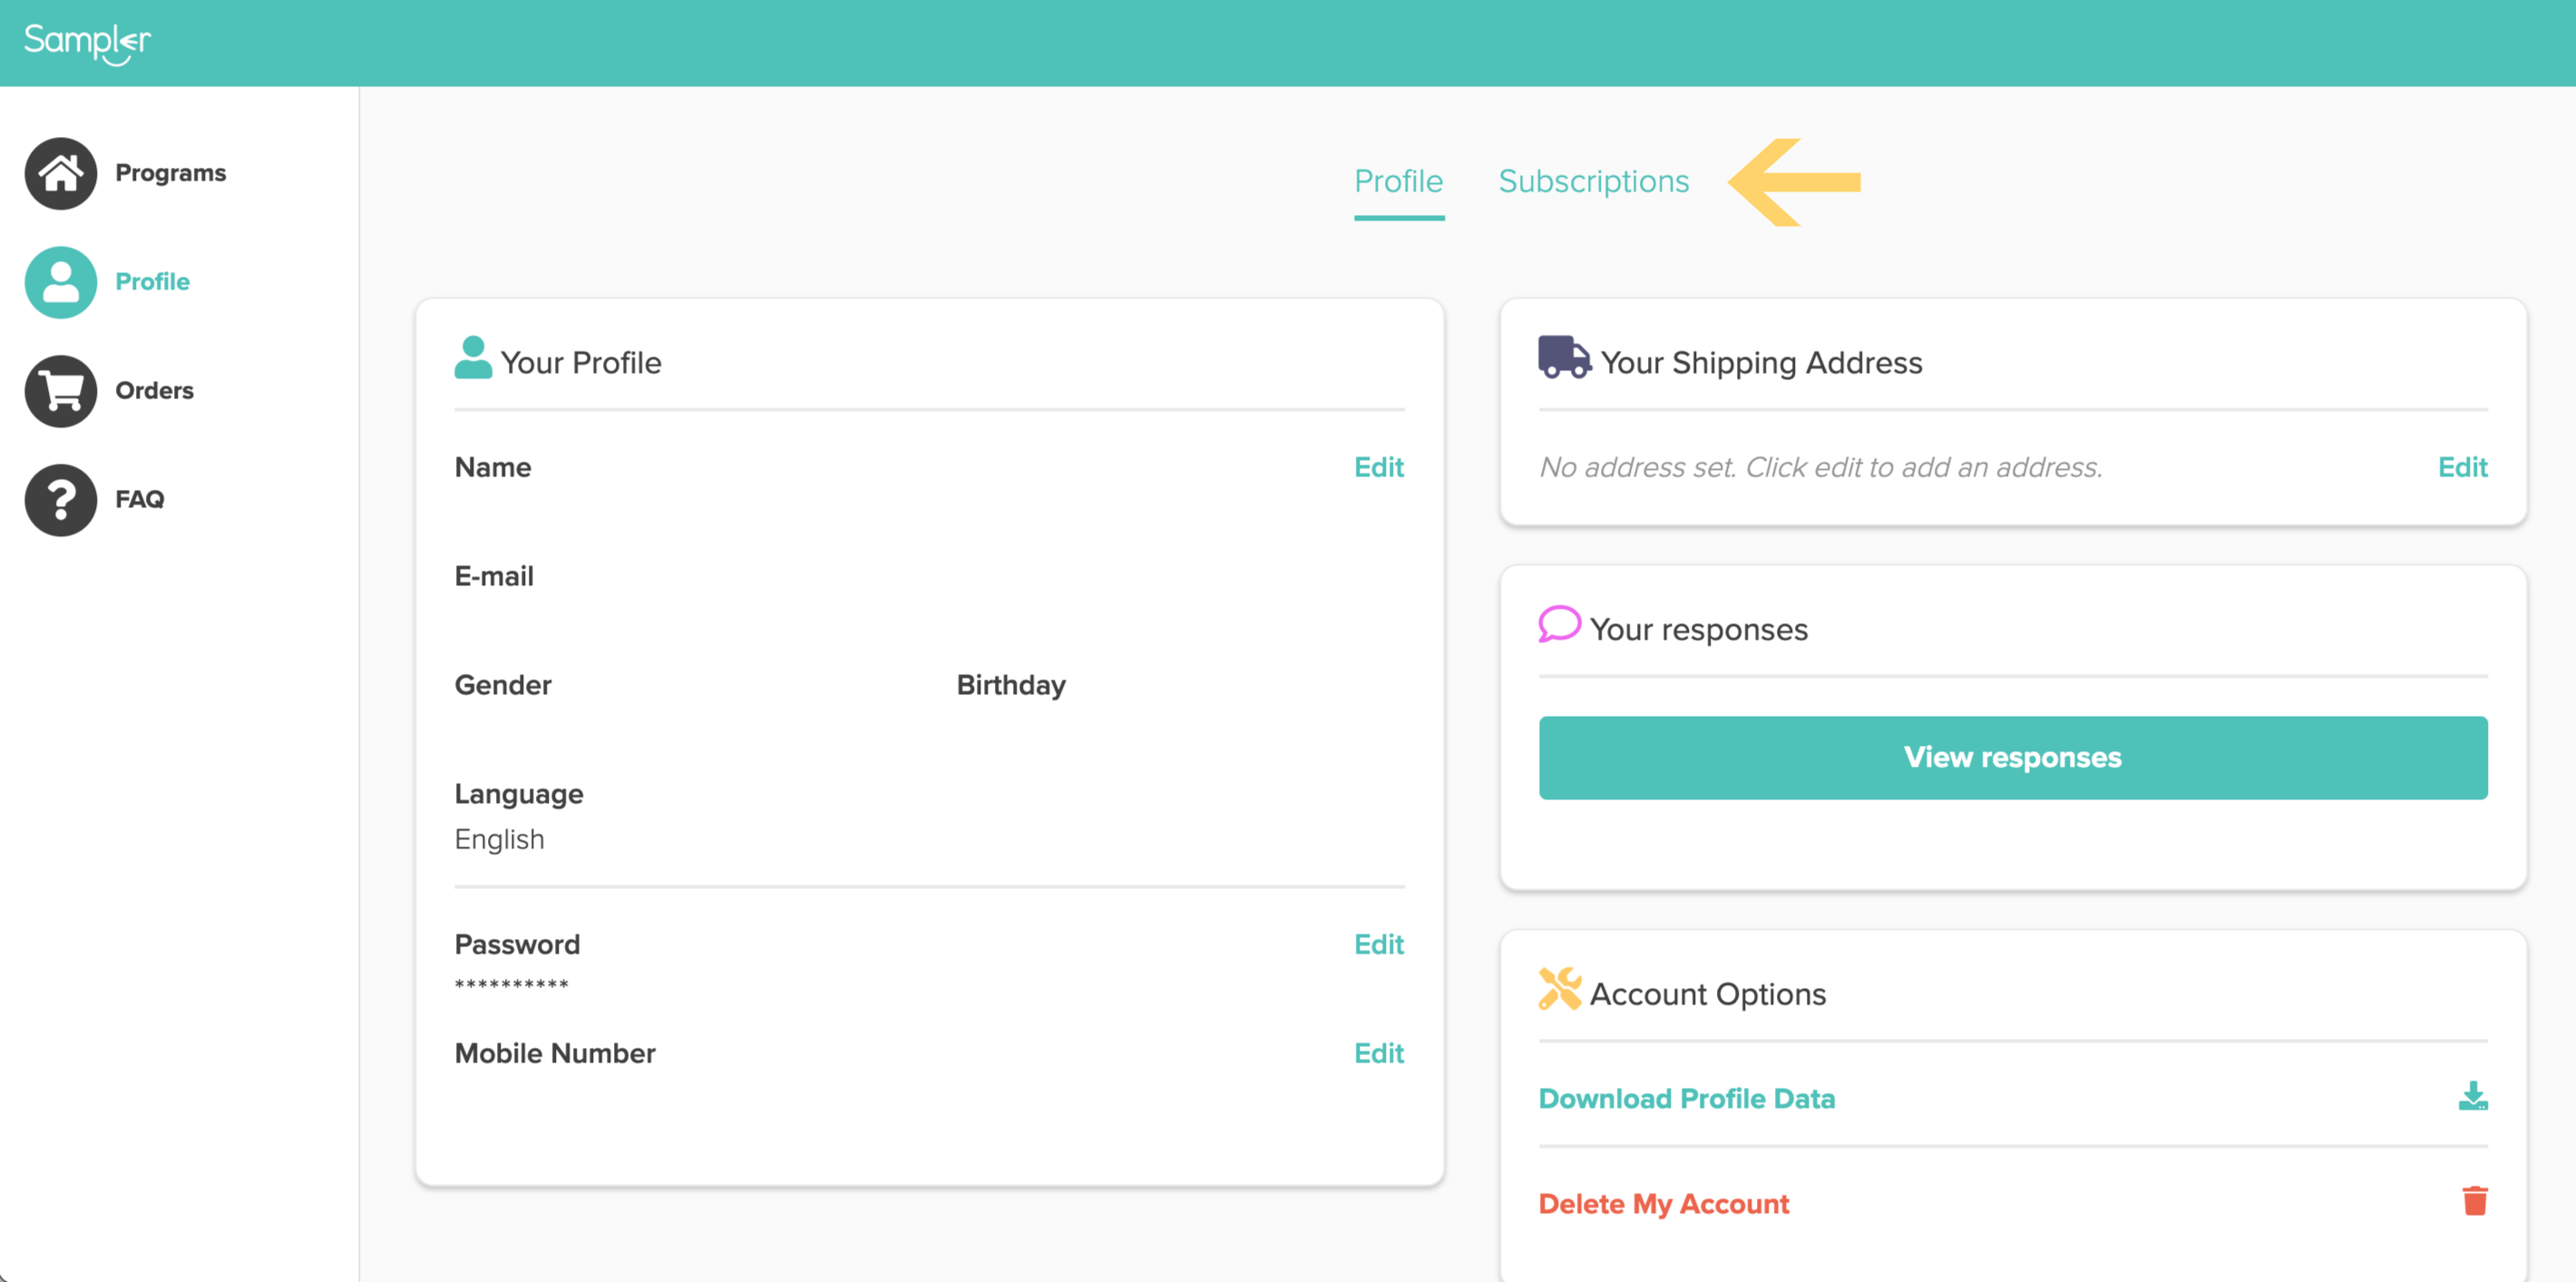This screenshot has width=2576, height=1282.
Task: Open Programs via the home icon
Action: [61, 173]
